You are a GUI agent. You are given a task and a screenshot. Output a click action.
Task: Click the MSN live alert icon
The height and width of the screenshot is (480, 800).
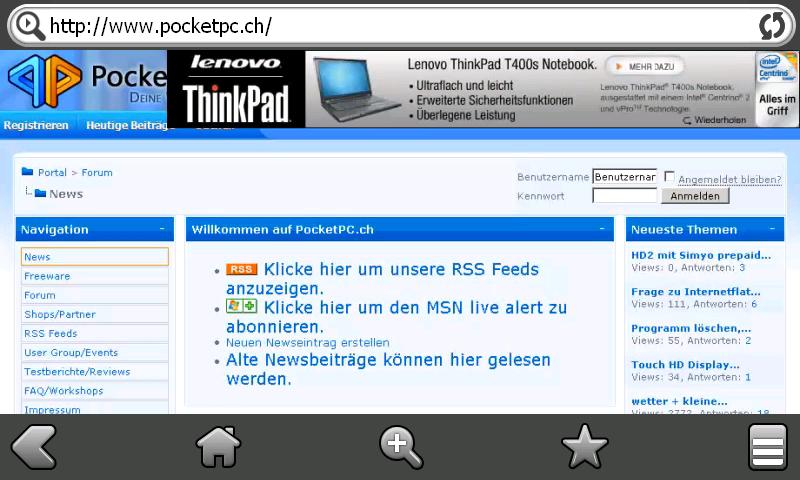pyautogui.click(x=242, y=306)
